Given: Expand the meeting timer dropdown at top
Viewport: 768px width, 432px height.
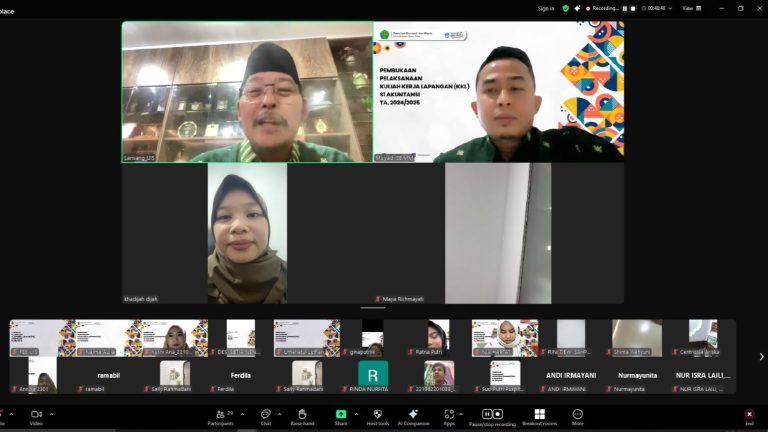Looking at the screenshot, I should pyautogui.click(x=670, y=8).
